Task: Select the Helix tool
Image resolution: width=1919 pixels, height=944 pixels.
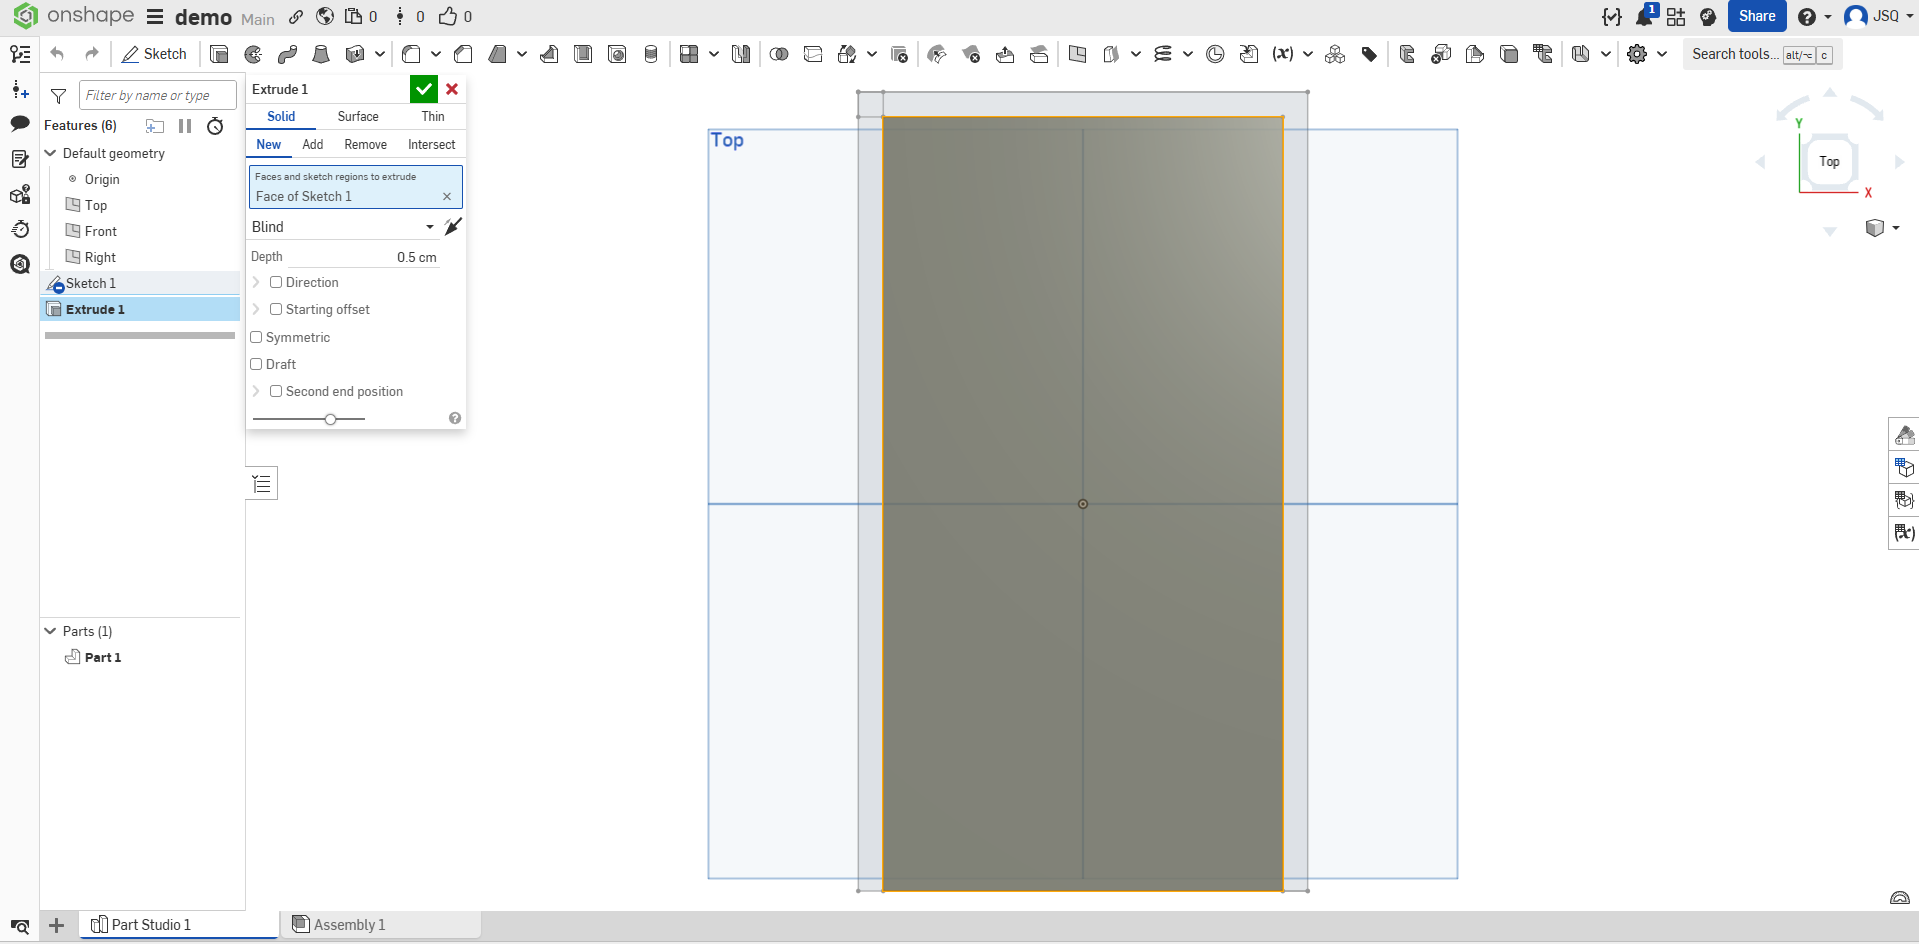Action: click(x=1162, y=54)
